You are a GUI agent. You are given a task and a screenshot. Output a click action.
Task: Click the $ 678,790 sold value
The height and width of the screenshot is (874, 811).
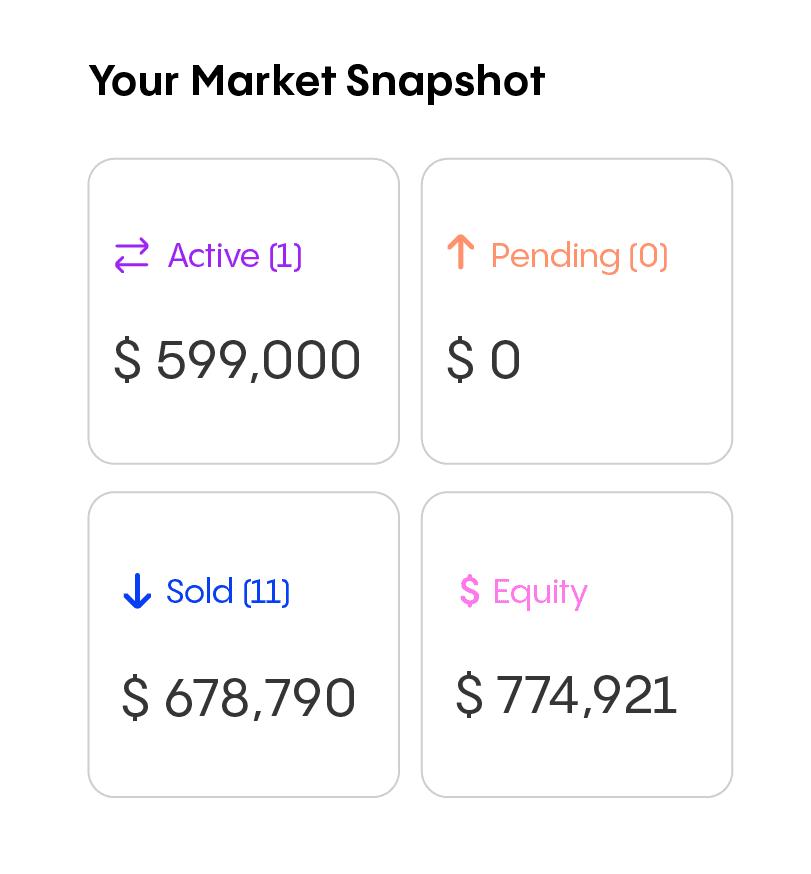(239, 697)
